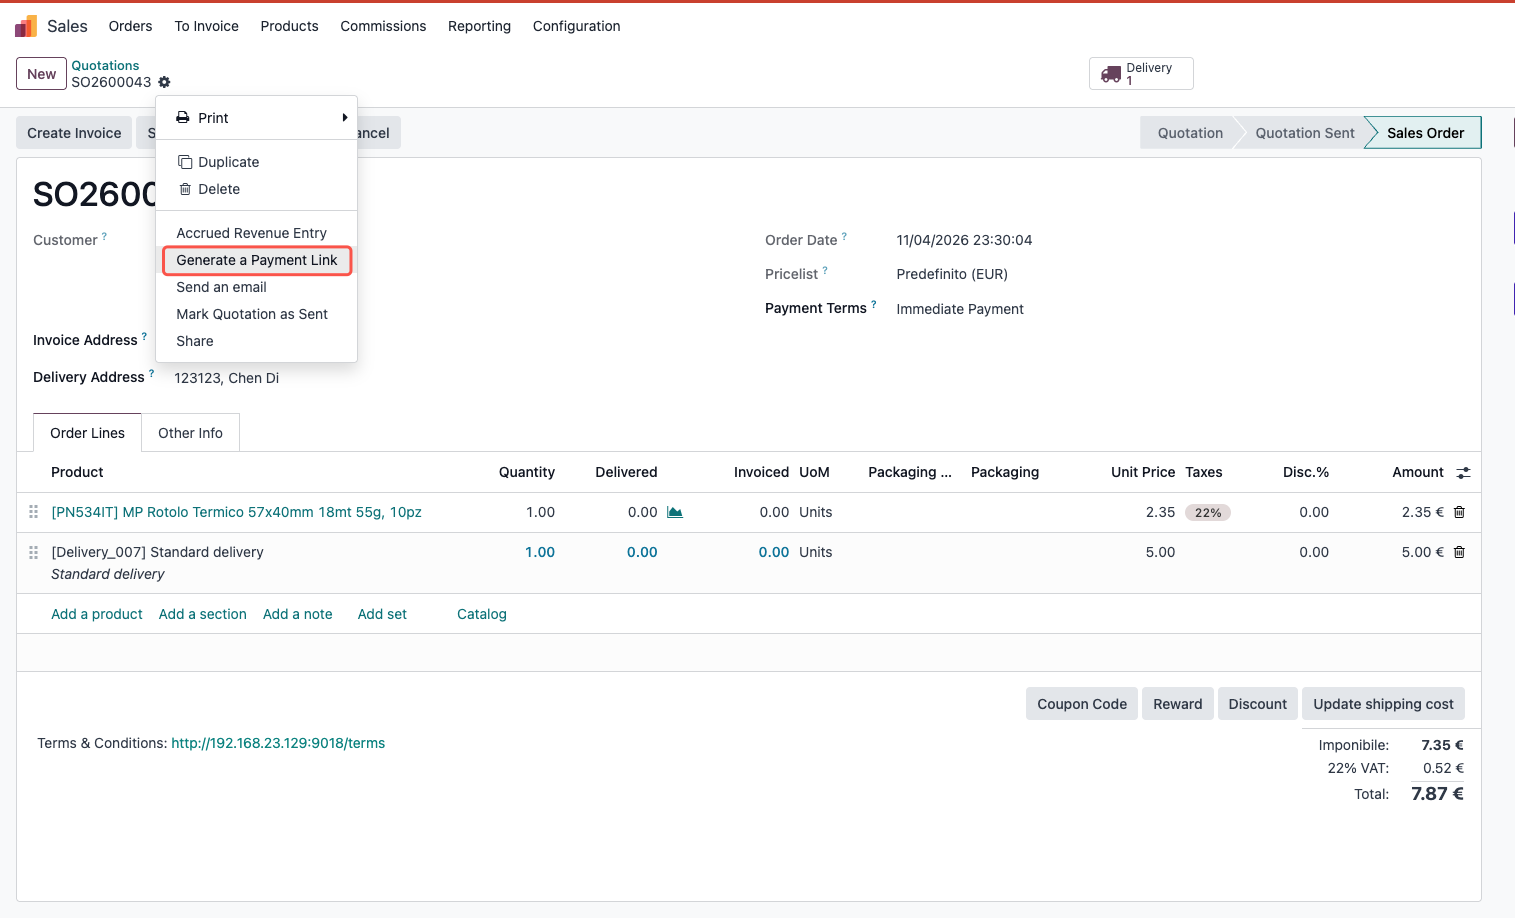Switch to the Other Info tab
The width and height of the screenshot is (1515, 918).
tap(190, 433)
